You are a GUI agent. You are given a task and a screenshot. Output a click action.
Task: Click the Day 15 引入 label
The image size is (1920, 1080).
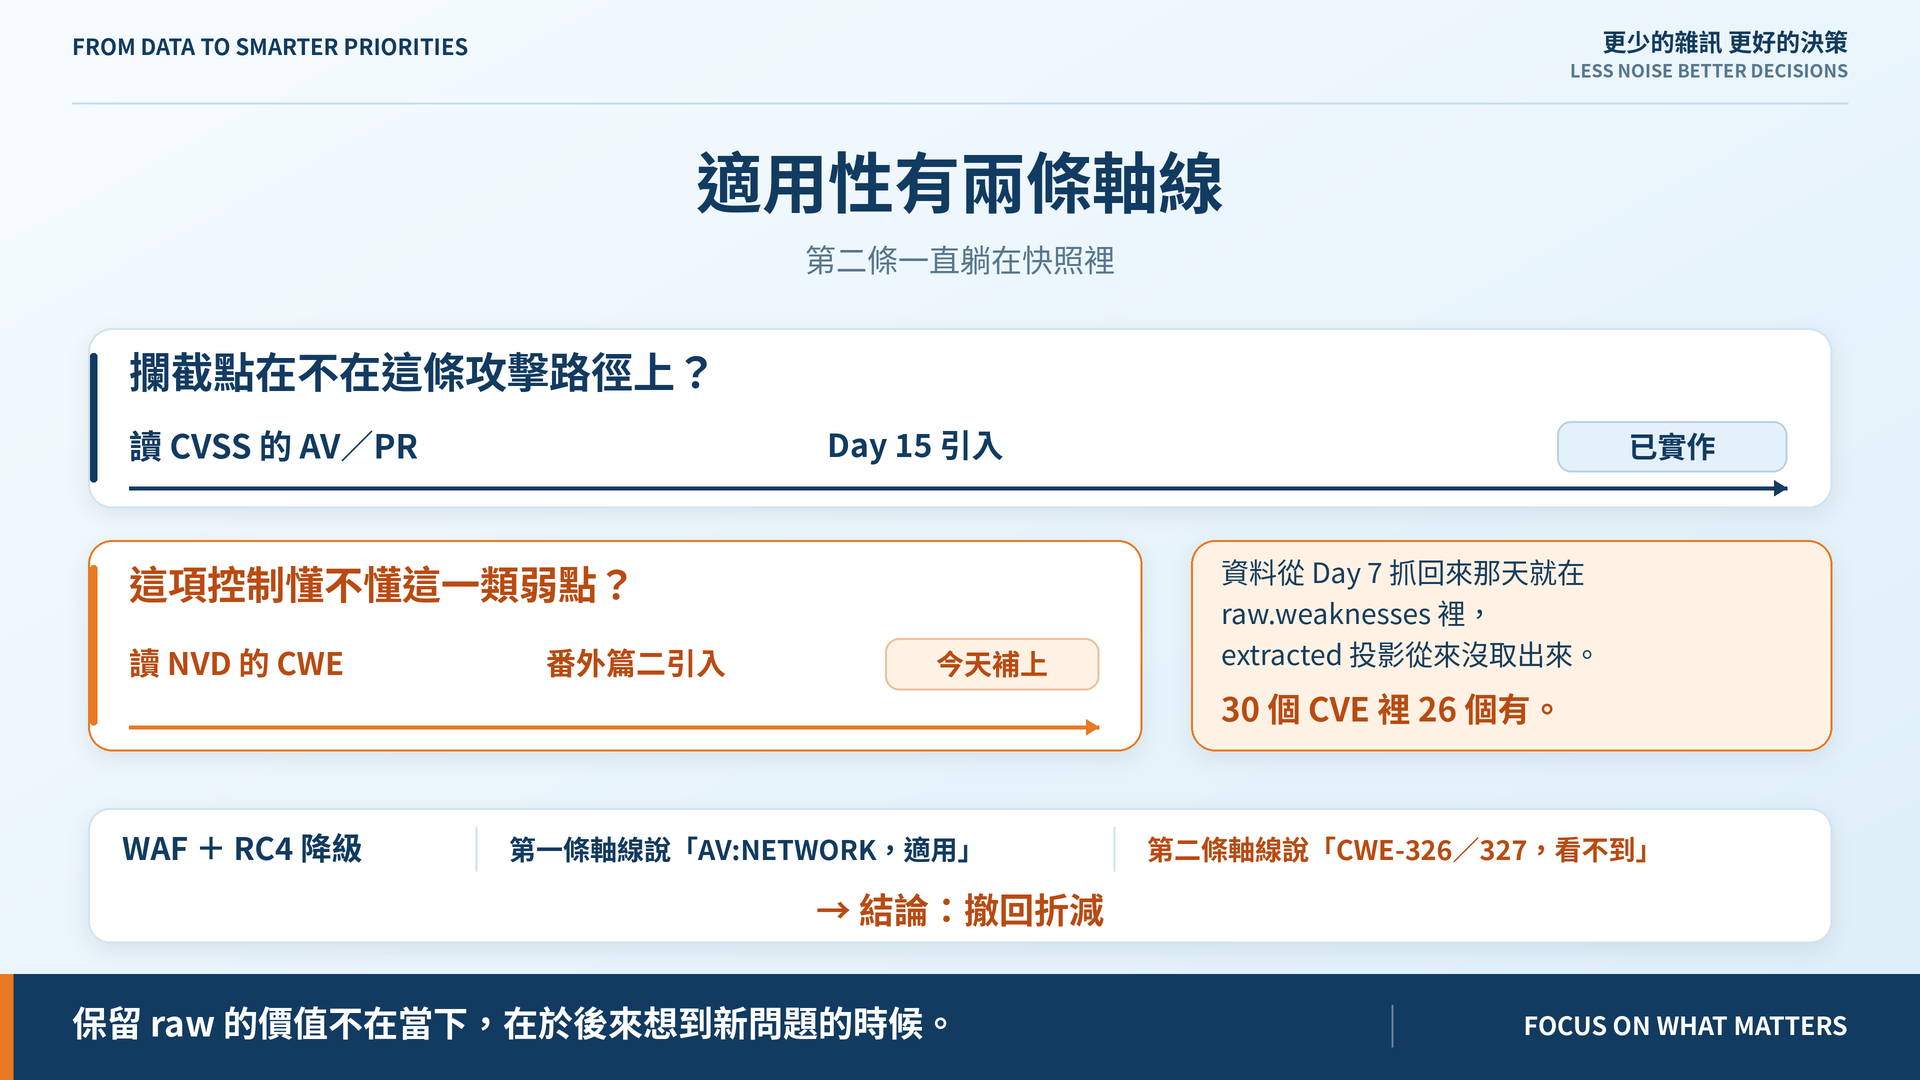pyautogui.click(x=915, y=446)
